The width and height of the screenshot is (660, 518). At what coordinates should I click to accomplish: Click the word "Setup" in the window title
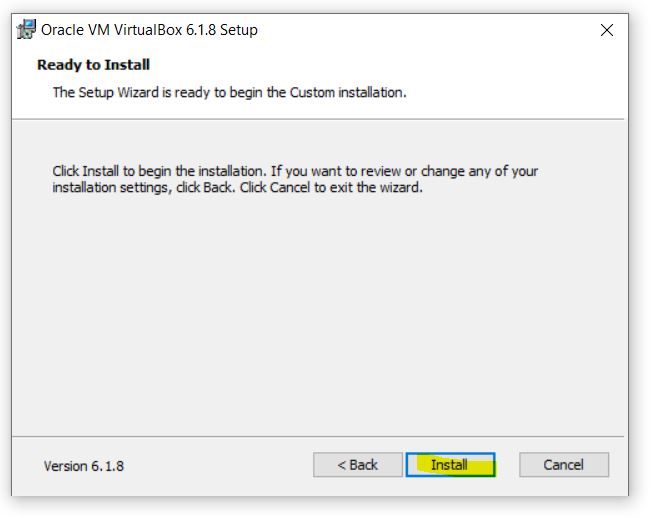tap(237, 30)
